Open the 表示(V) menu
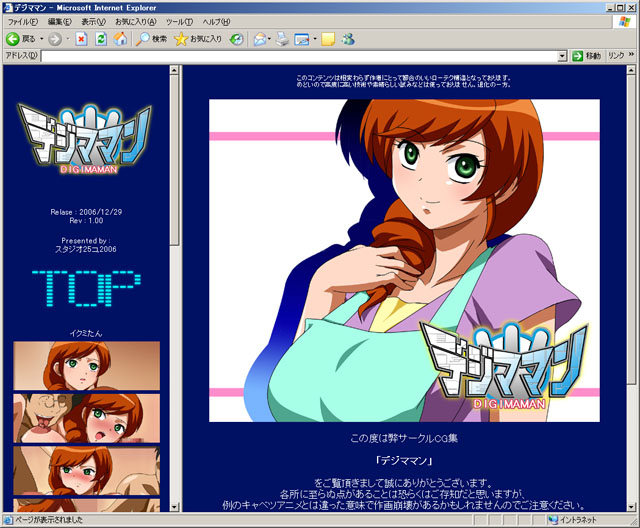 93,22
